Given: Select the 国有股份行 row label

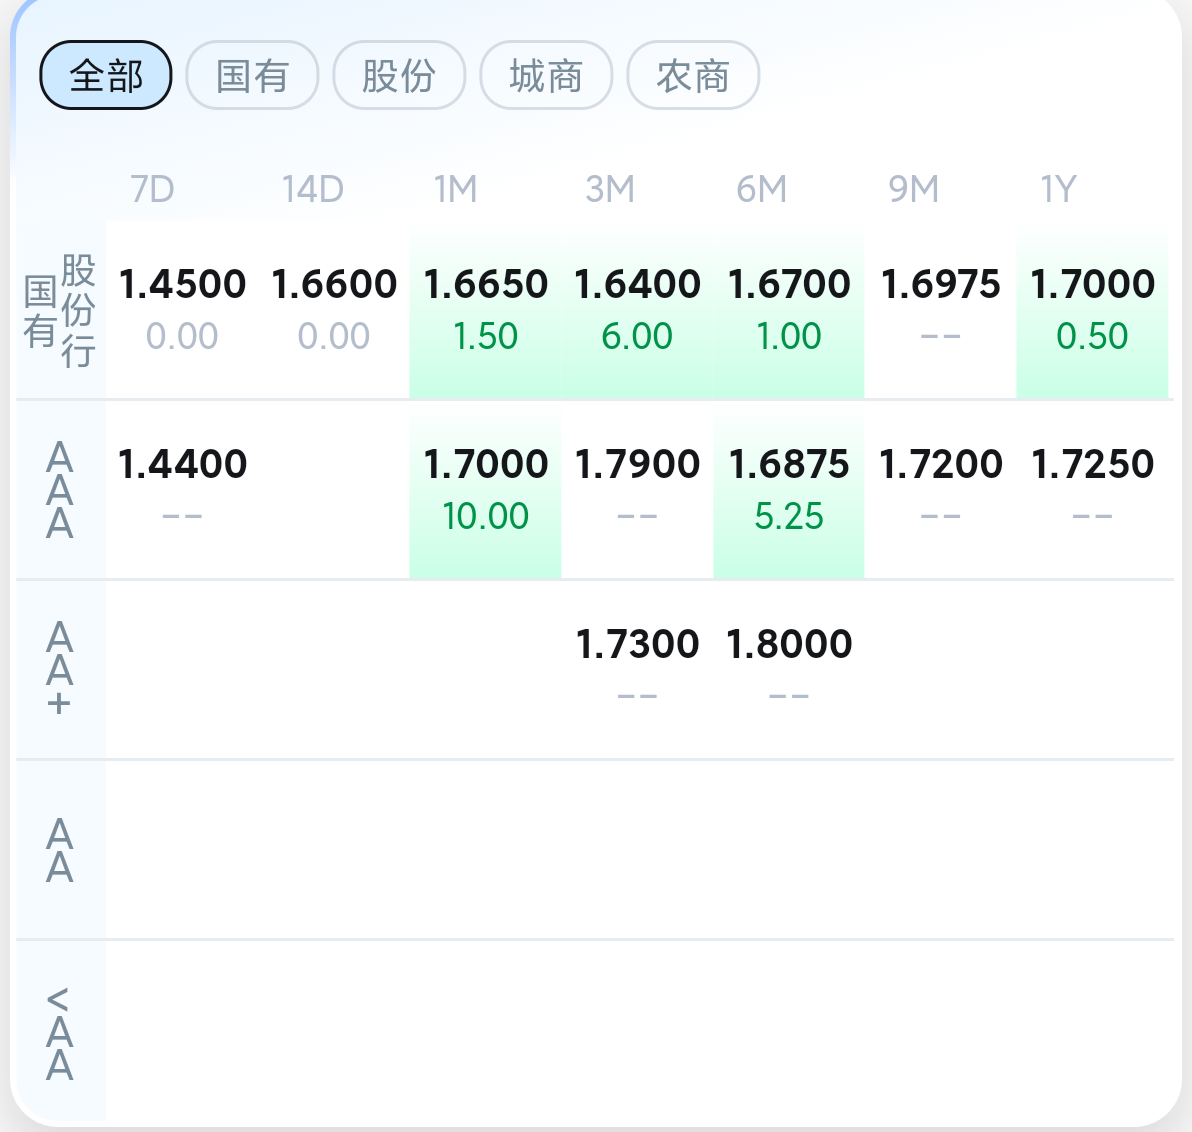Looking at the screenshot, I should (x=60, y=310).
